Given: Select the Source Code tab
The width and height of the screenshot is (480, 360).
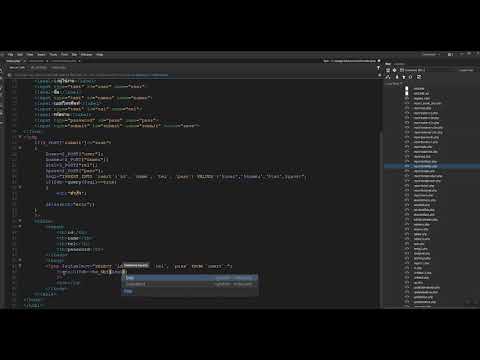Looking at the screenshot, I should click(17, 68).
